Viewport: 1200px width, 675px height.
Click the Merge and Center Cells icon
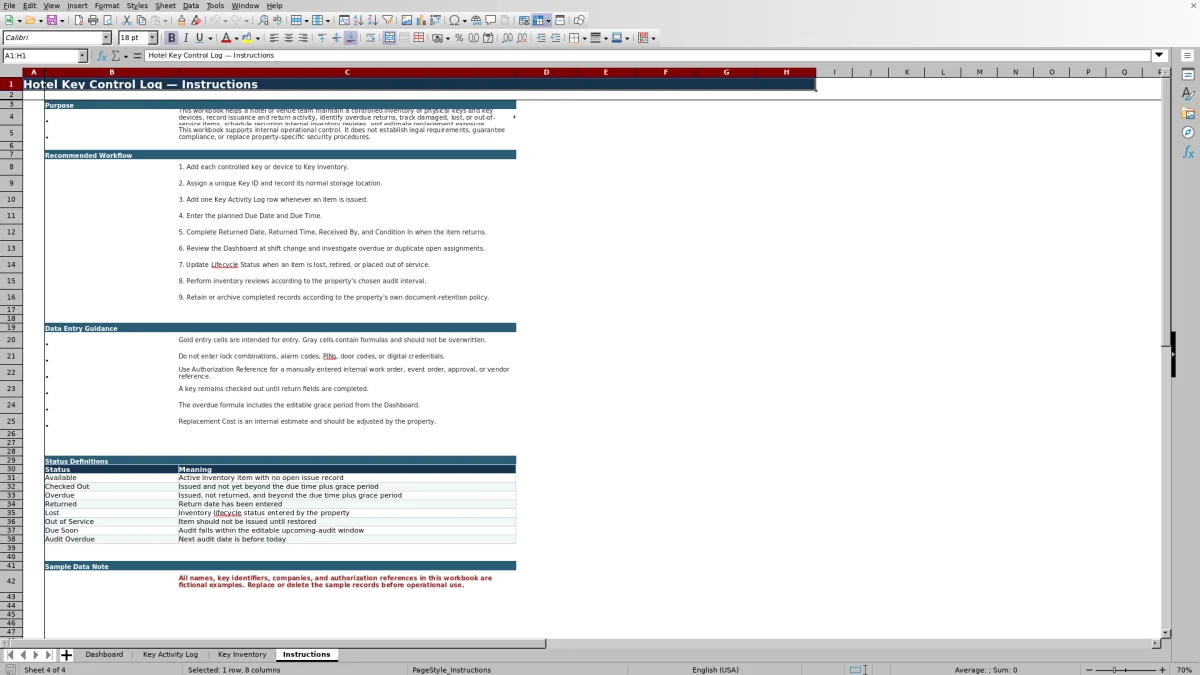pos(390,38)
